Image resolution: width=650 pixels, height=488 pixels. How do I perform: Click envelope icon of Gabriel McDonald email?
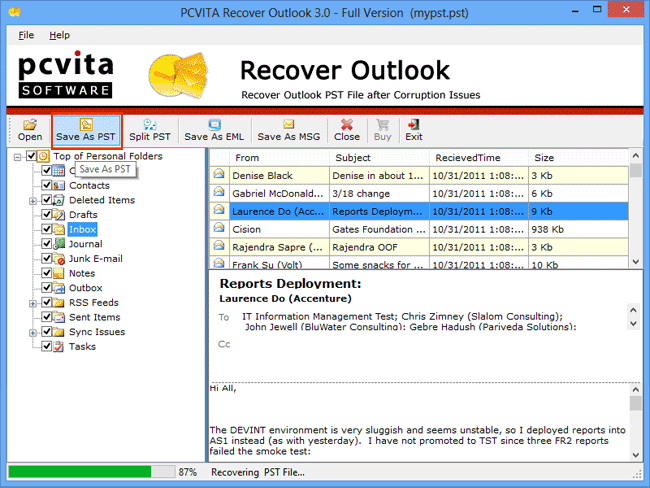tap(219, 192)
